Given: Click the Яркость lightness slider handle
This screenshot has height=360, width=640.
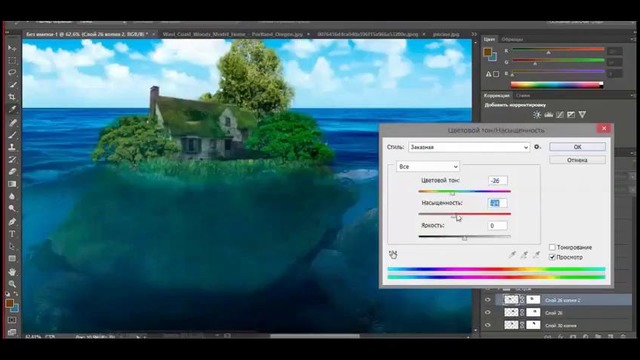Looking at the screenshot, I should [464, 238].
